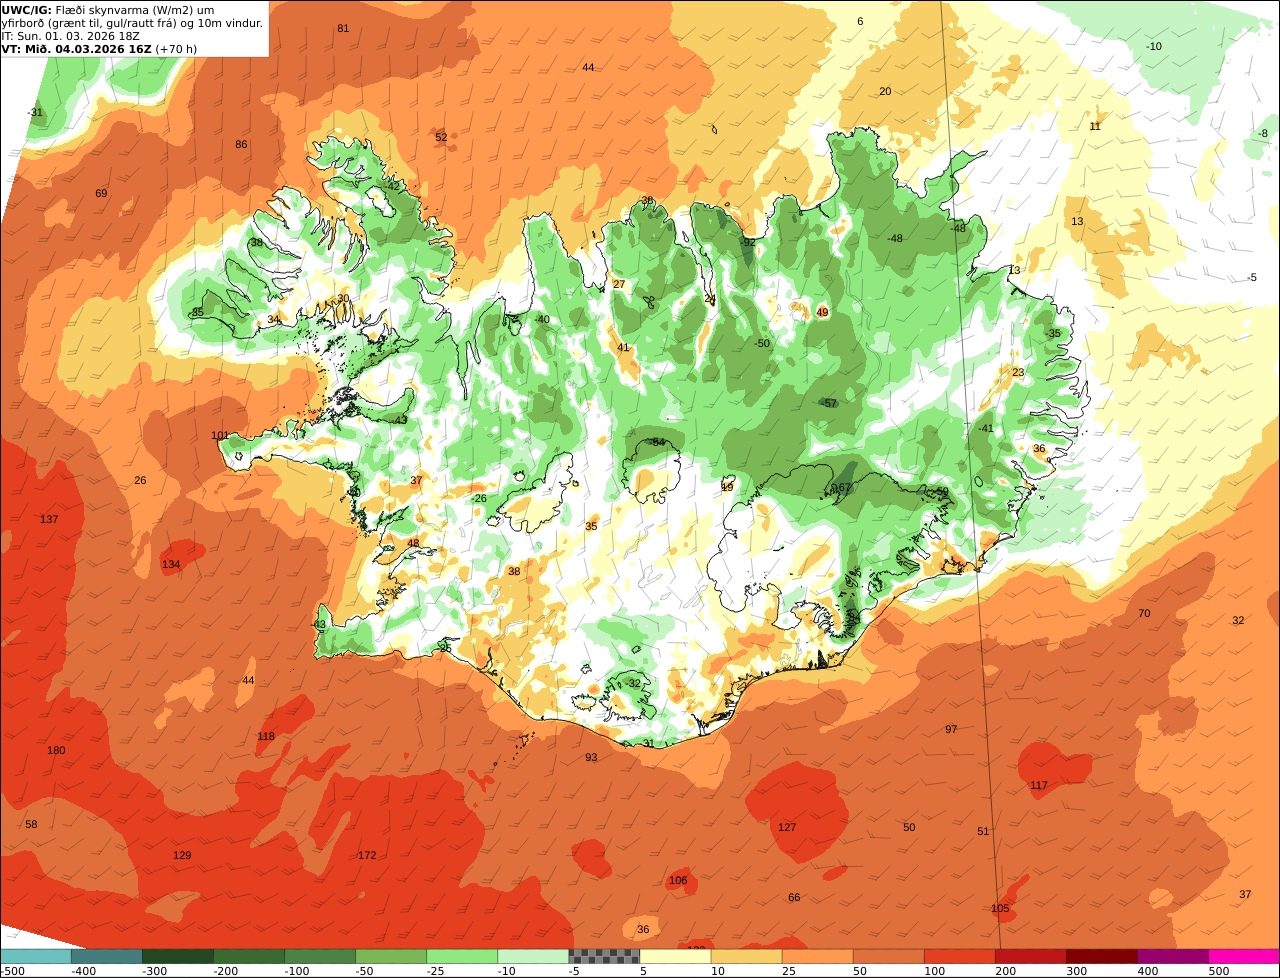This screenshot has width=1280, height=978.
Task: Click the flux value '11' on the map
Action: pos(1095,126)
